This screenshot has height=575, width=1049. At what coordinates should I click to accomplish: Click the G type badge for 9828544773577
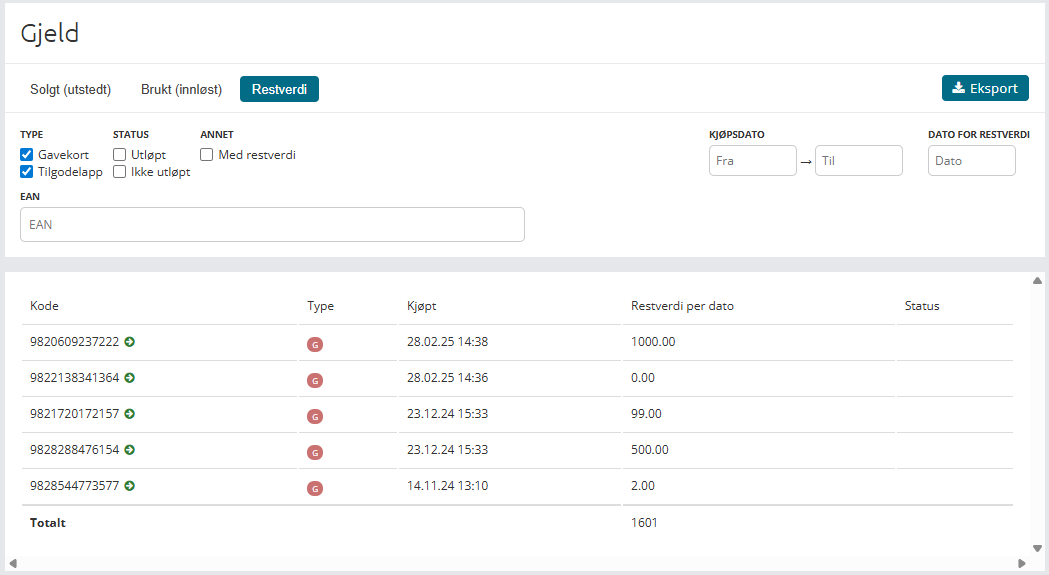click(315, 488)
